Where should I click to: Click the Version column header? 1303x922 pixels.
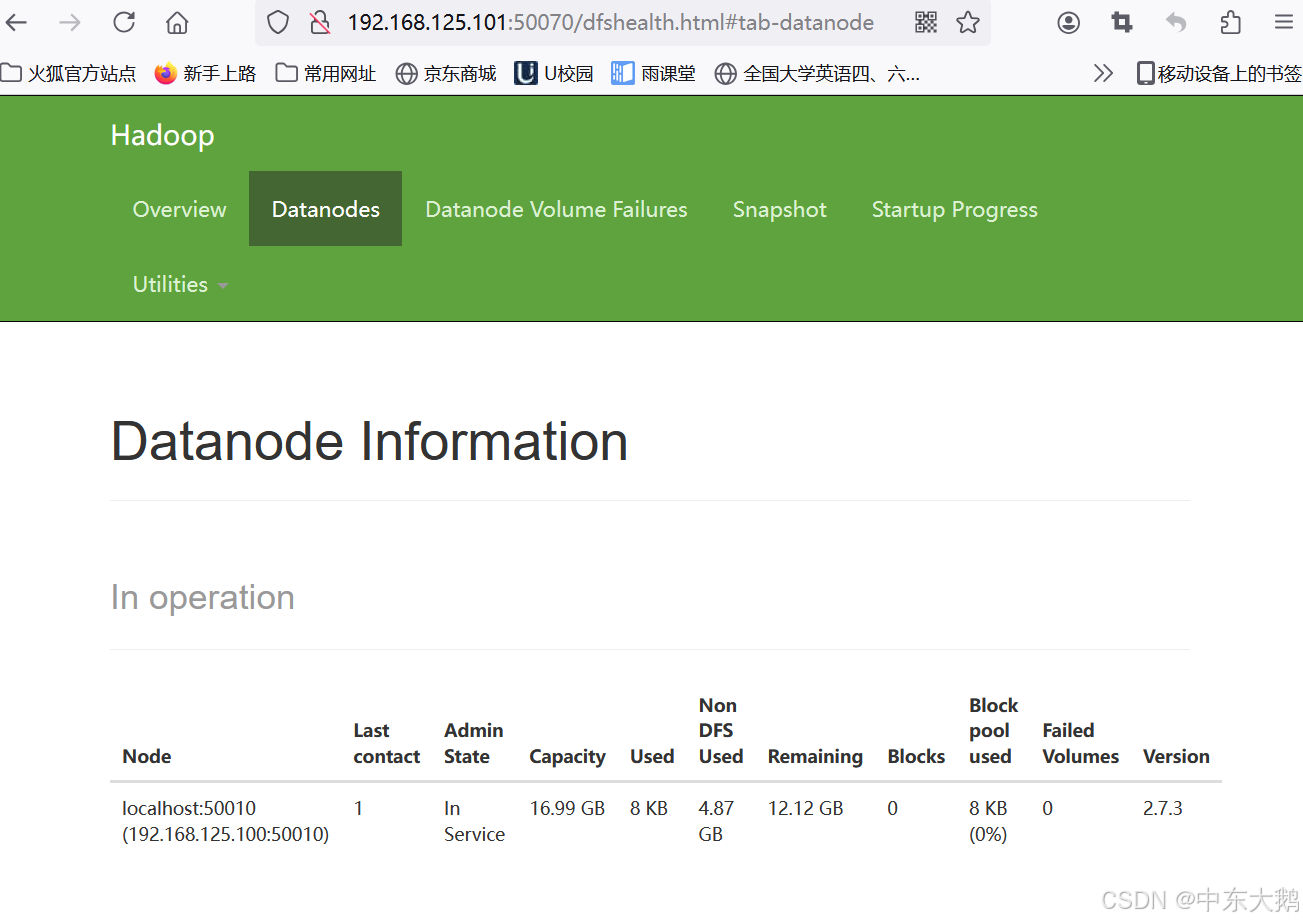tap(1176, 756)
